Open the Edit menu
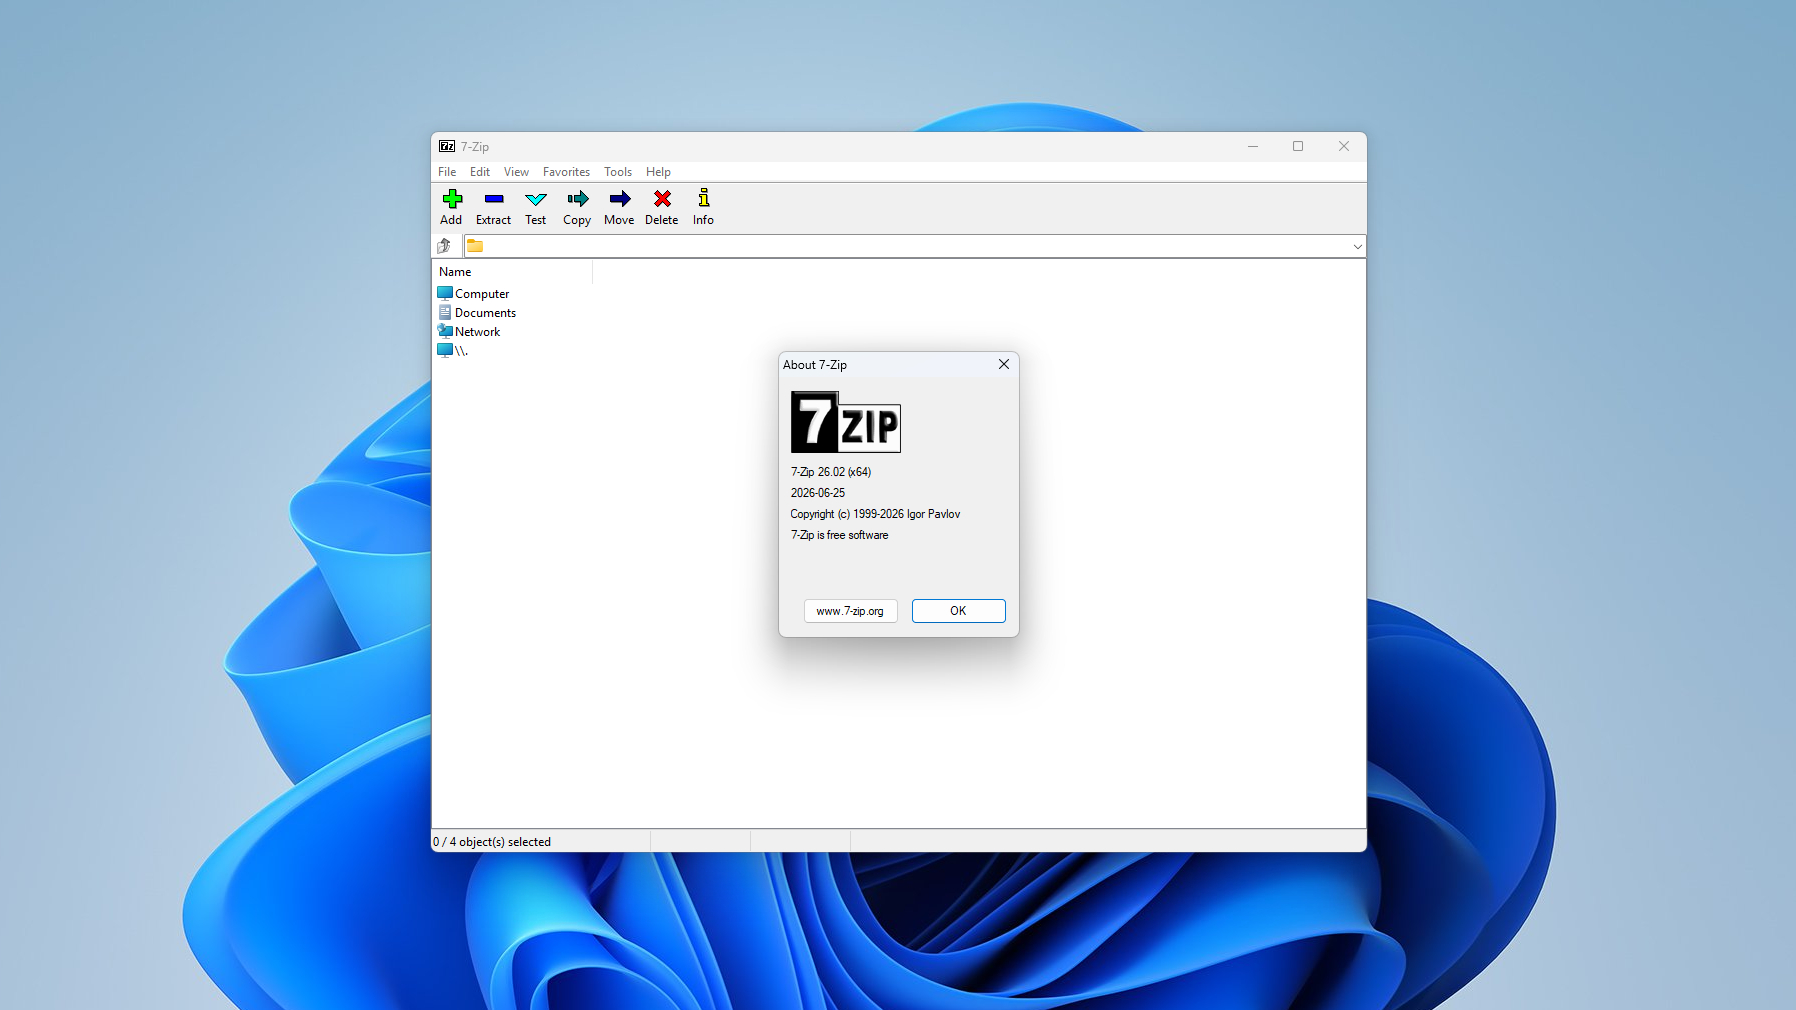The width and height of the screenshot is (1796, 1010). (480, 172)
